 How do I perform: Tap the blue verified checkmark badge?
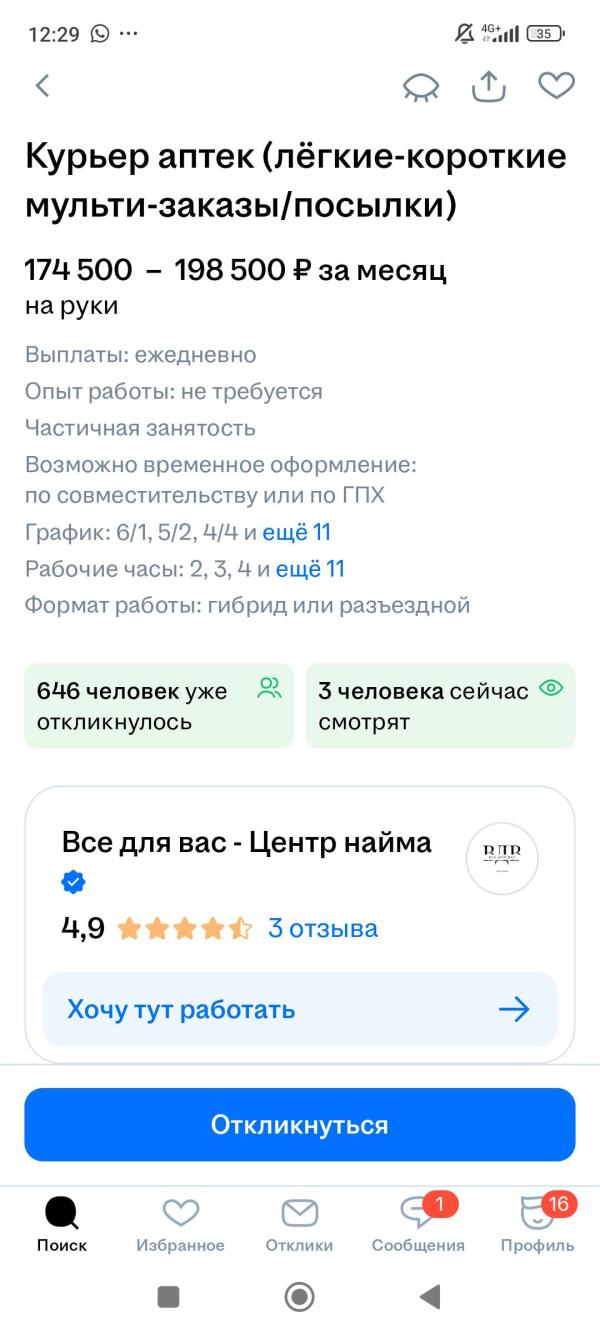(x=74, y=883)
